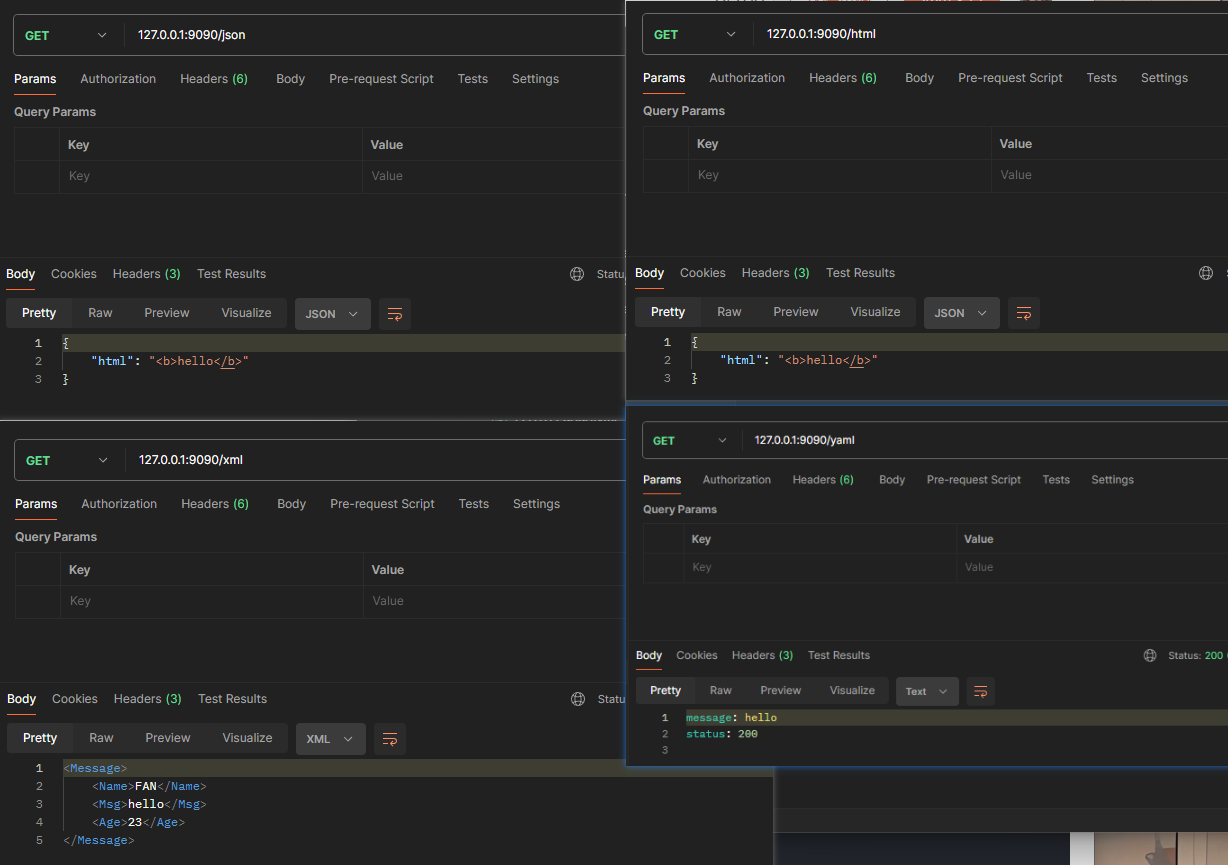
Task: Open JSON format dropdown in /html response
Action: tap(962, 313)
